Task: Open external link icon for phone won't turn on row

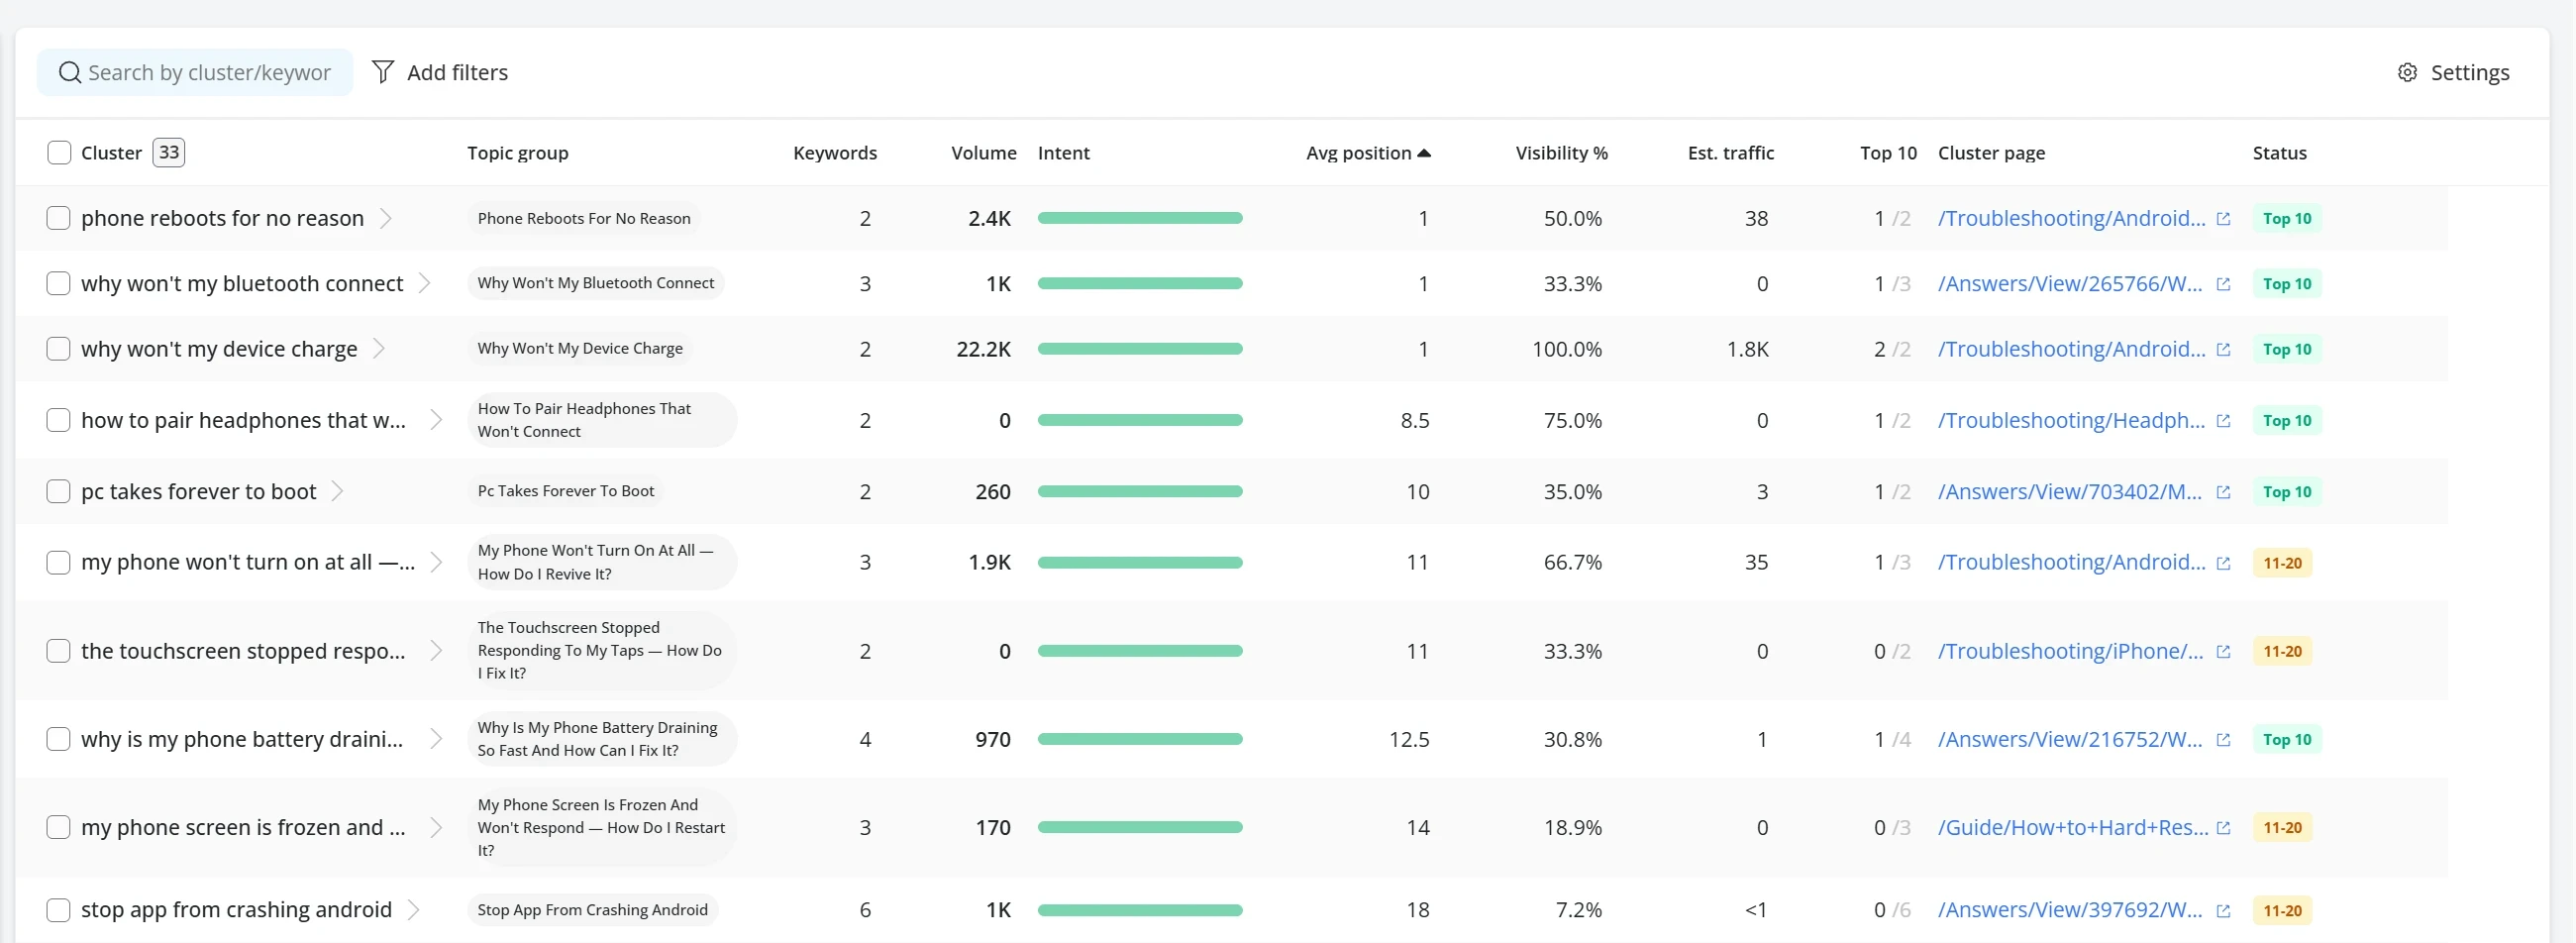Action: point(2223,563)
